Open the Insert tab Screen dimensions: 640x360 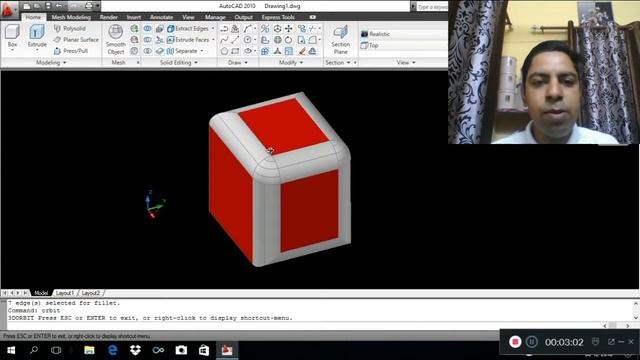(133, 17)
